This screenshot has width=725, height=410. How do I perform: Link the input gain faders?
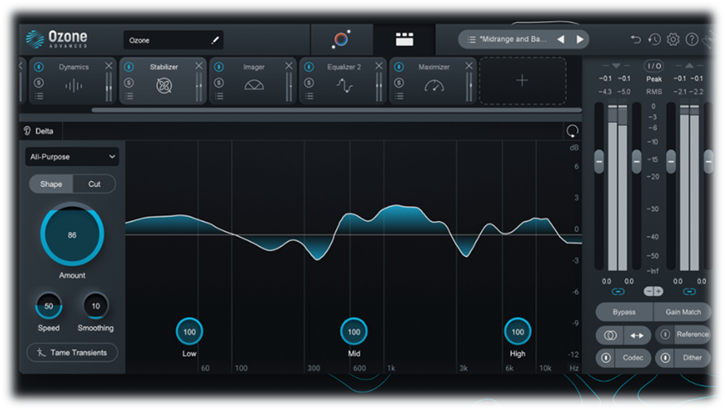tap(618, 292)
